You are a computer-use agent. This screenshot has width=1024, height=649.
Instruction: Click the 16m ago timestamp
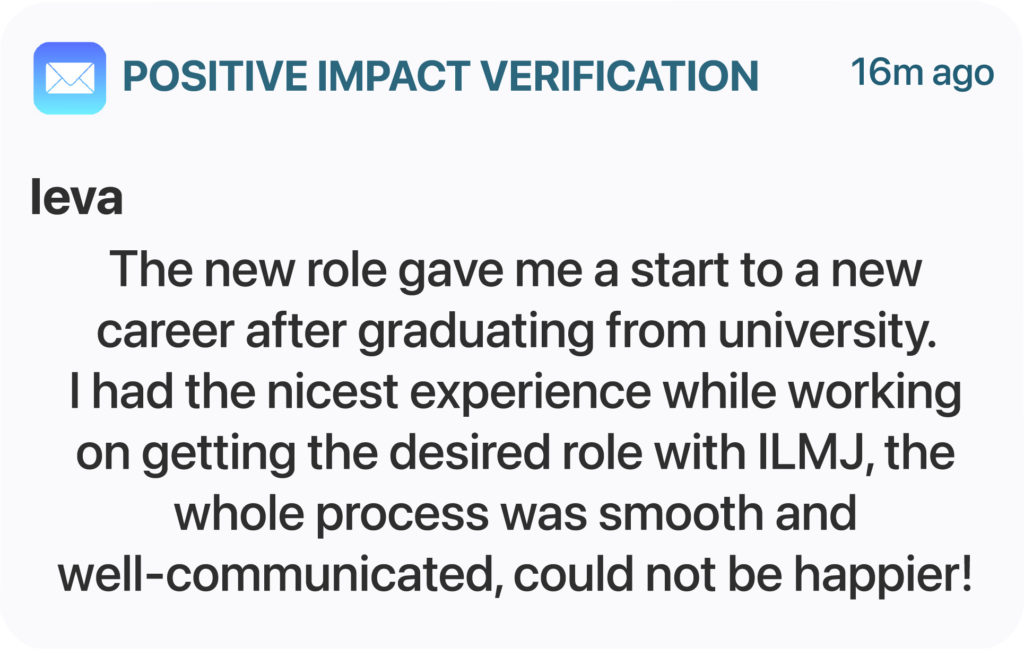click(x=922, y=72)
